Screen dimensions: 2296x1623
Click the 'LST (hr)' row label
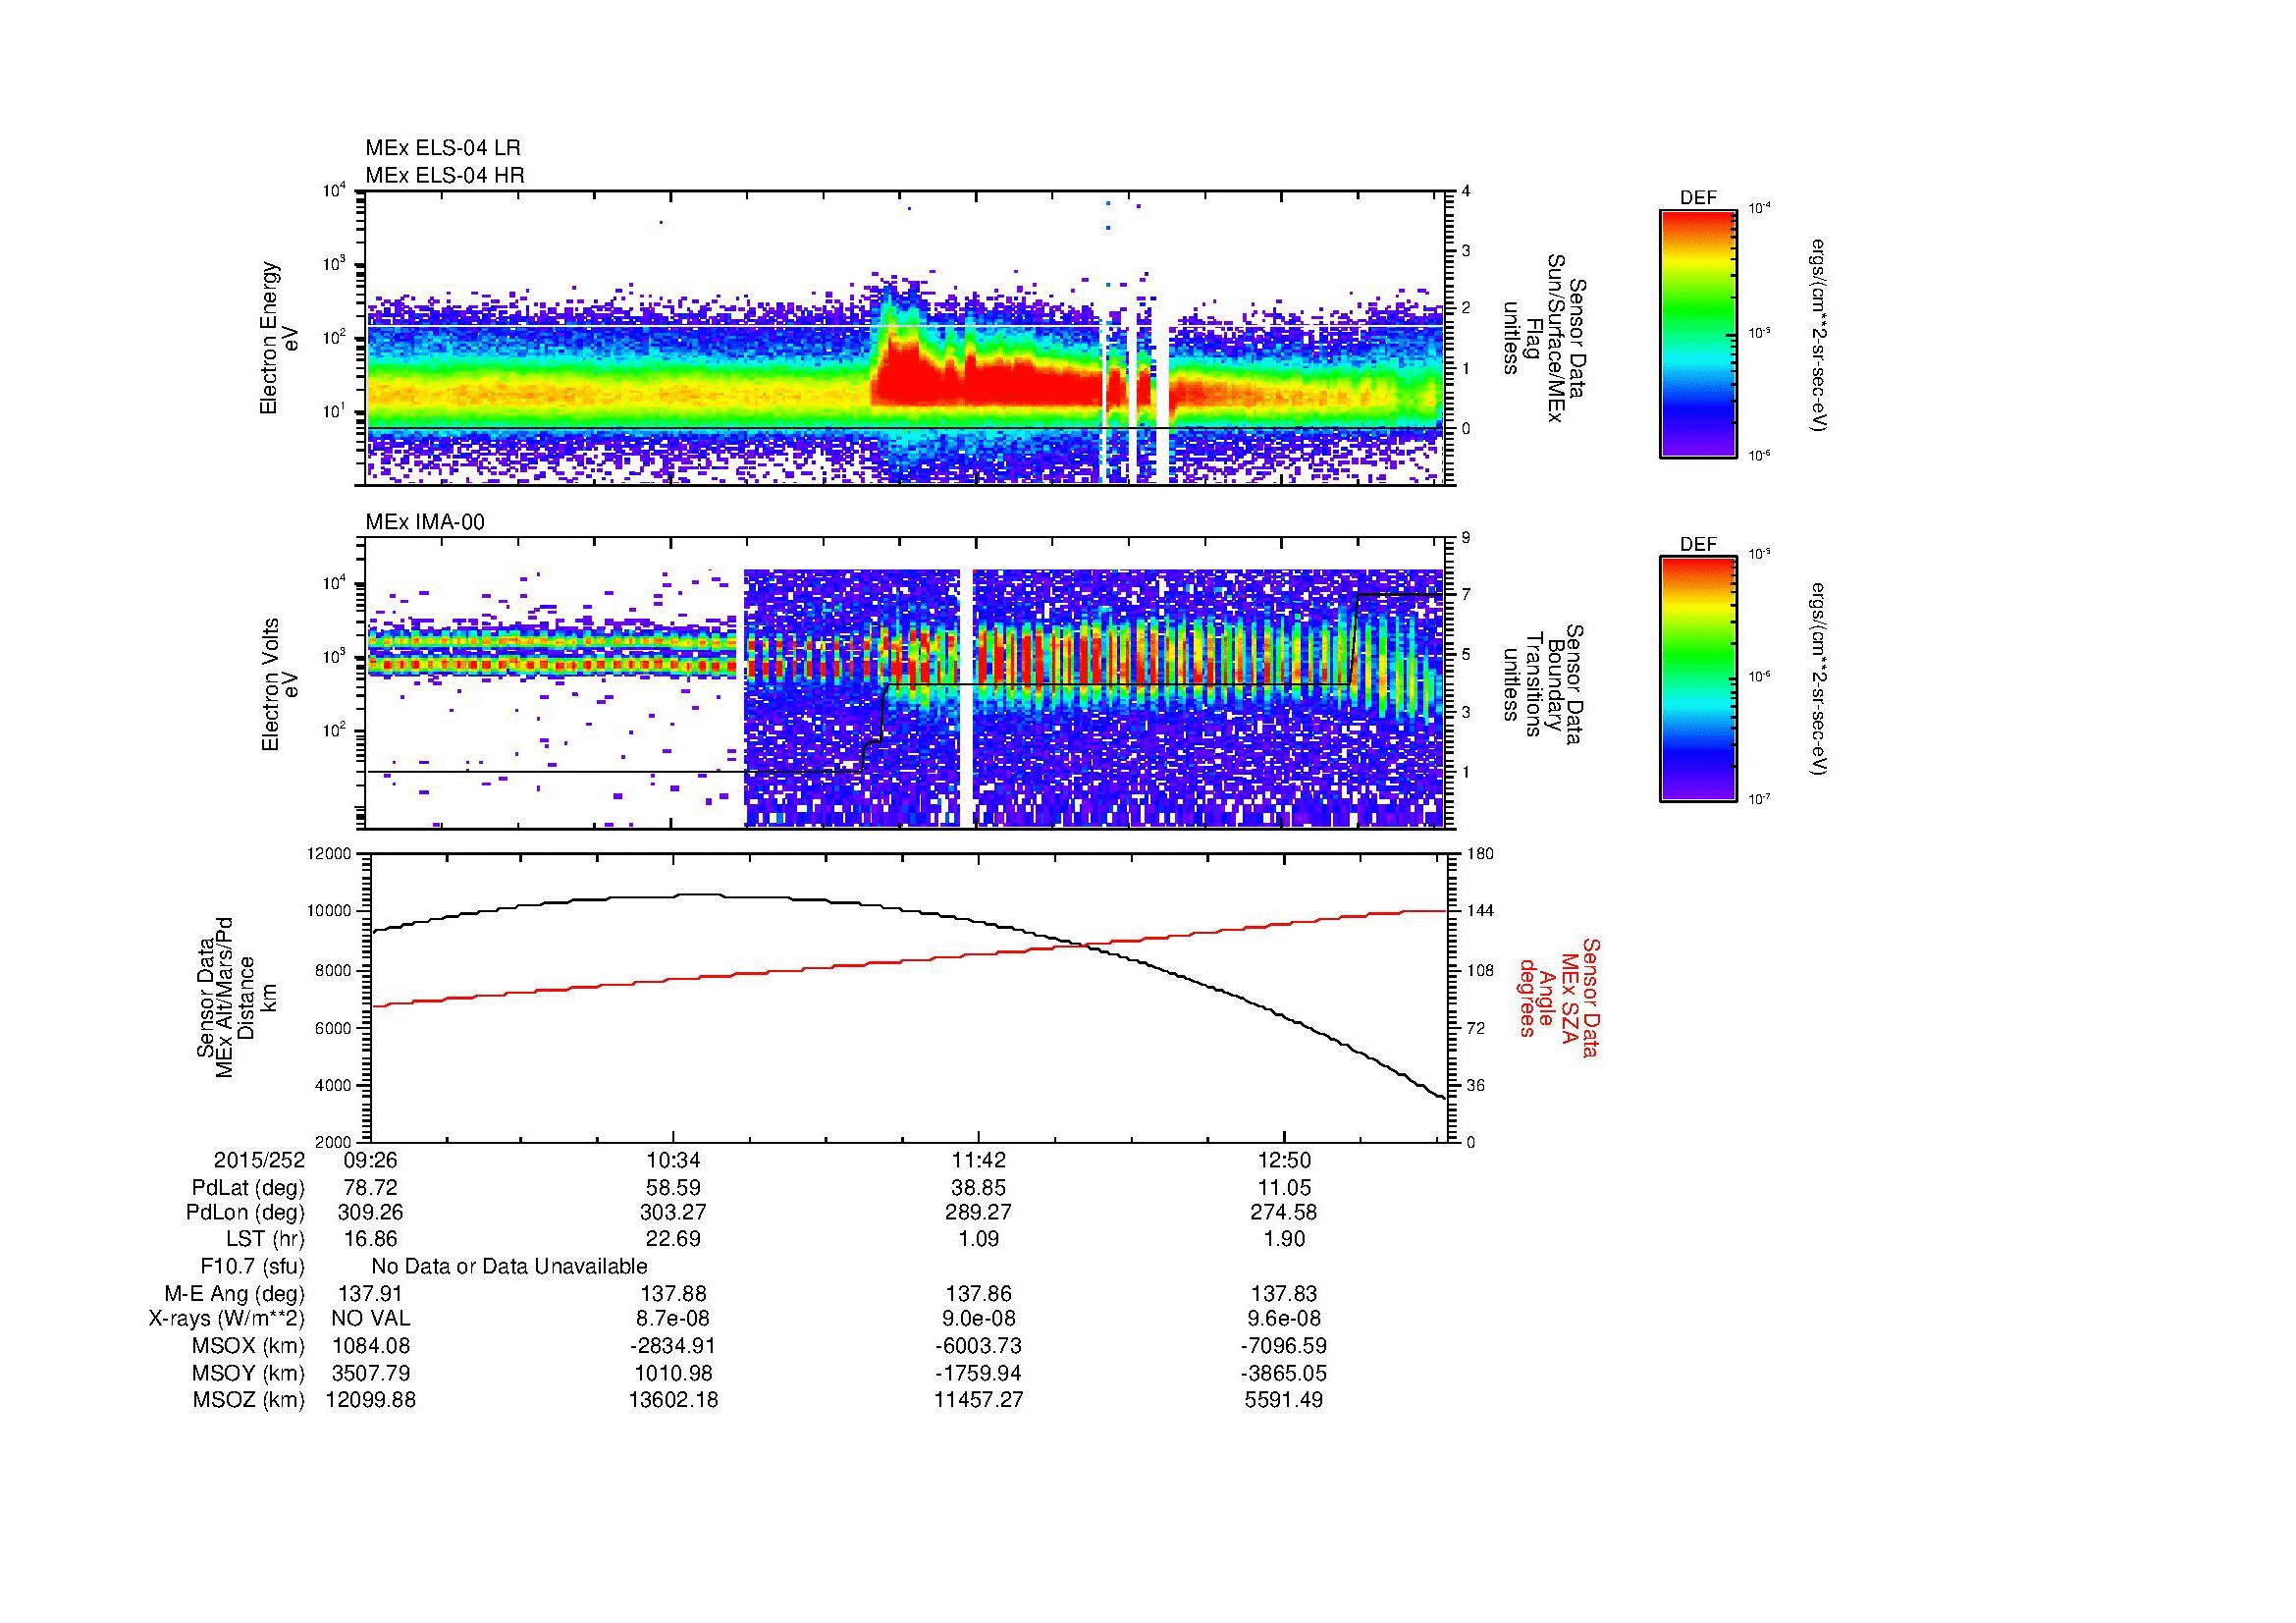(265, 1239)
